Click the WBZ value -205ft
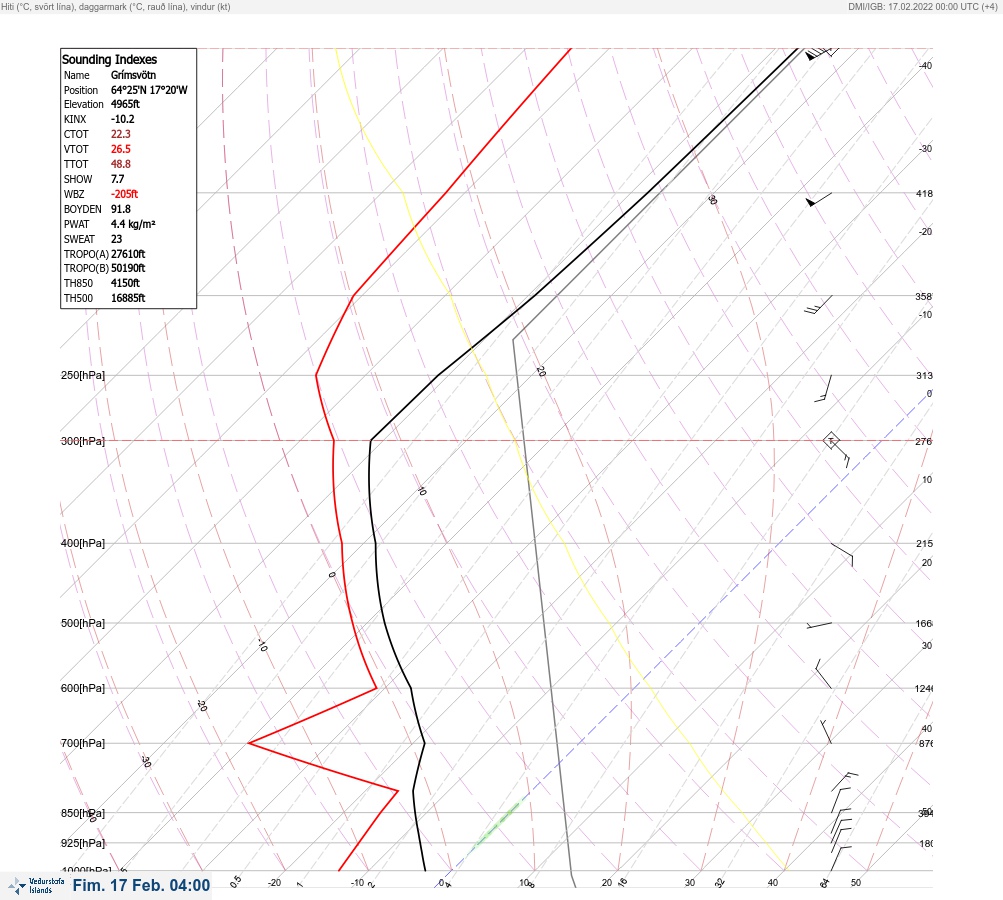The height and width of the screenshot is (900, 1003). [x=124, y=194]
